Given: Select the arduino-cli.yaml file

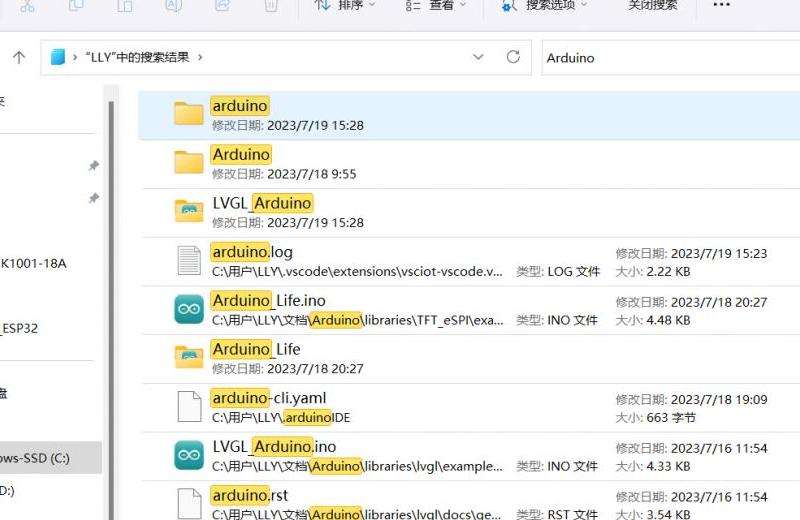Looking at the screenshot, I should pyautogui.click(x=469, y=407).
